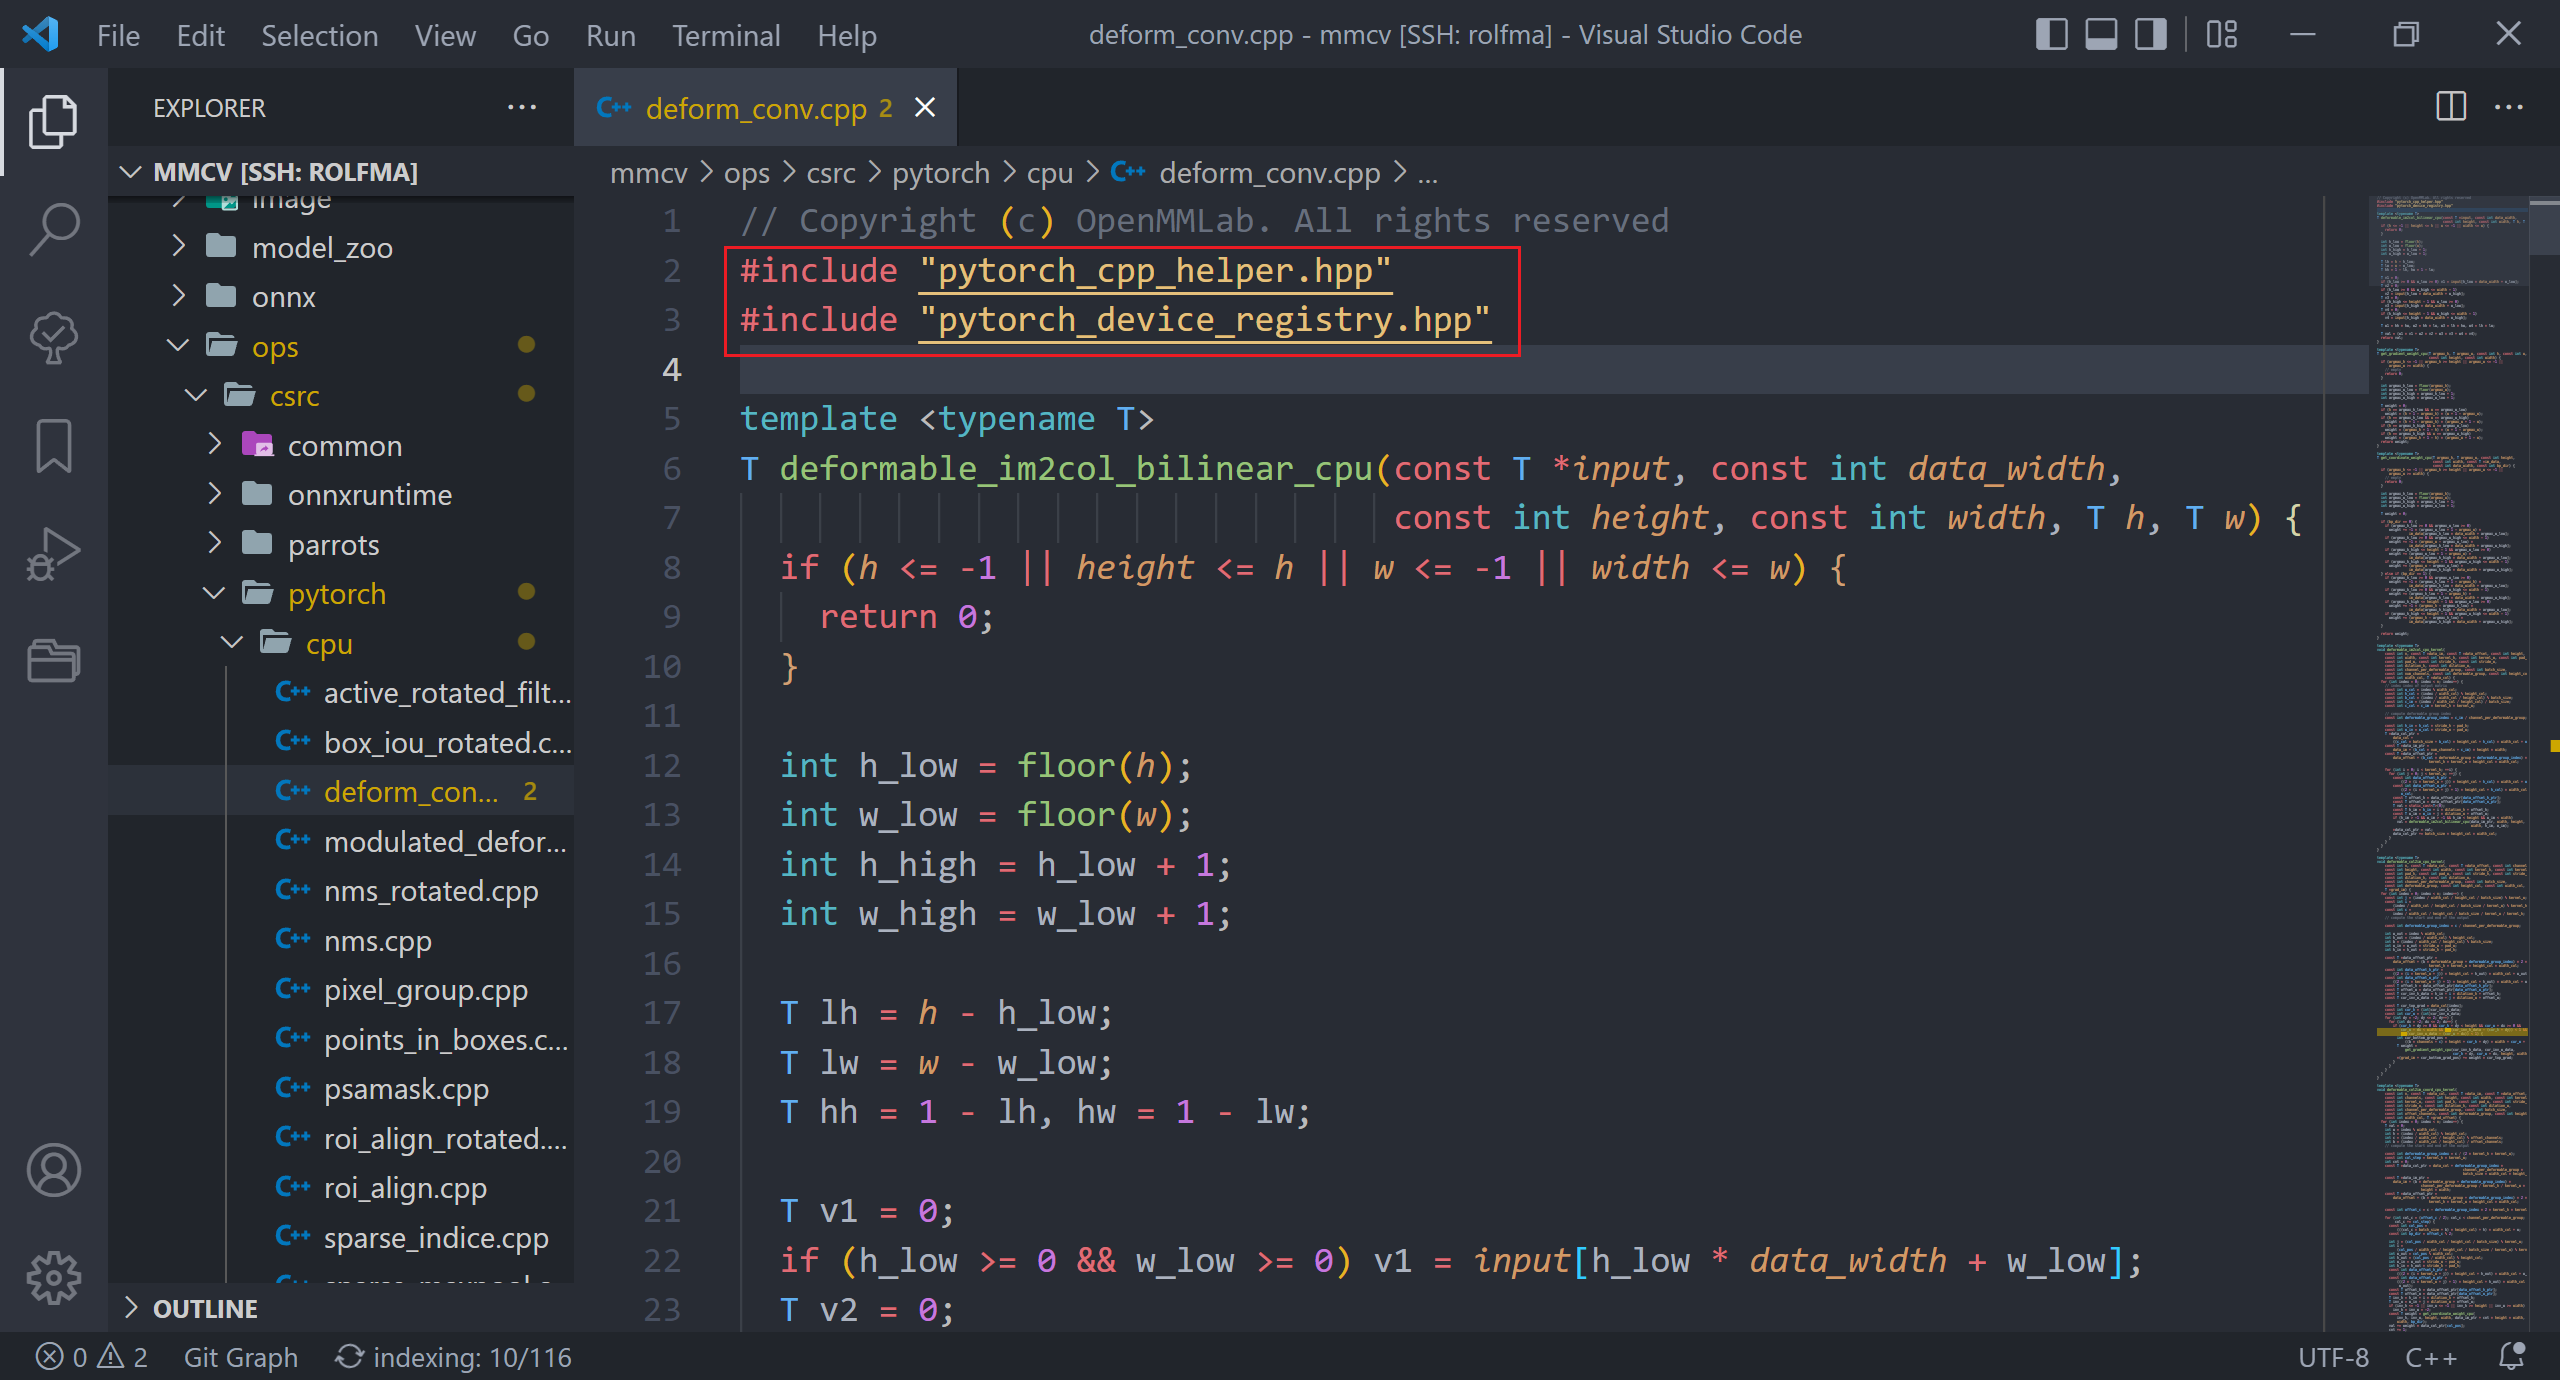Expand the model_zoo folder
The width and height of the screenshot is (2560, 1380).
click(x=322, y=248)
